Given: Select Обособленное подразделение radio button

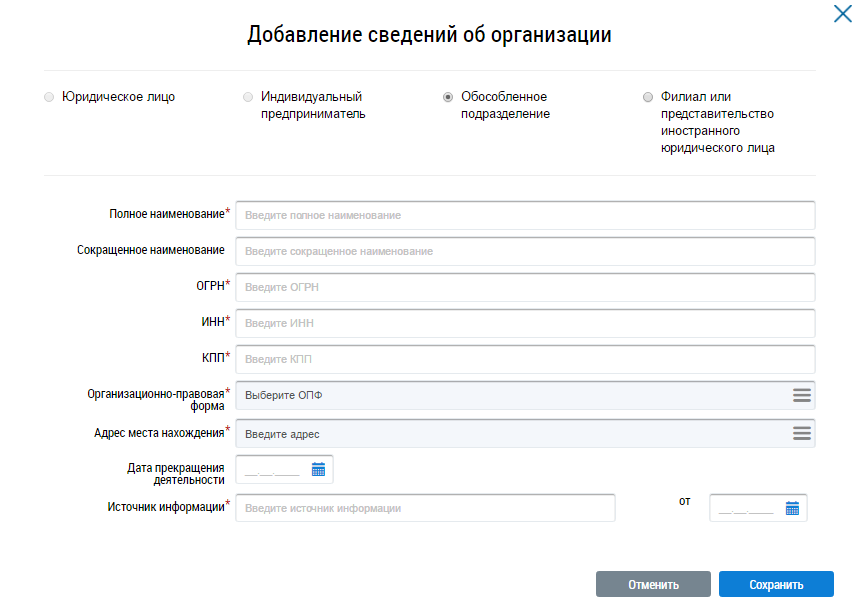Looking at the screenshot, I should (448, 98).
